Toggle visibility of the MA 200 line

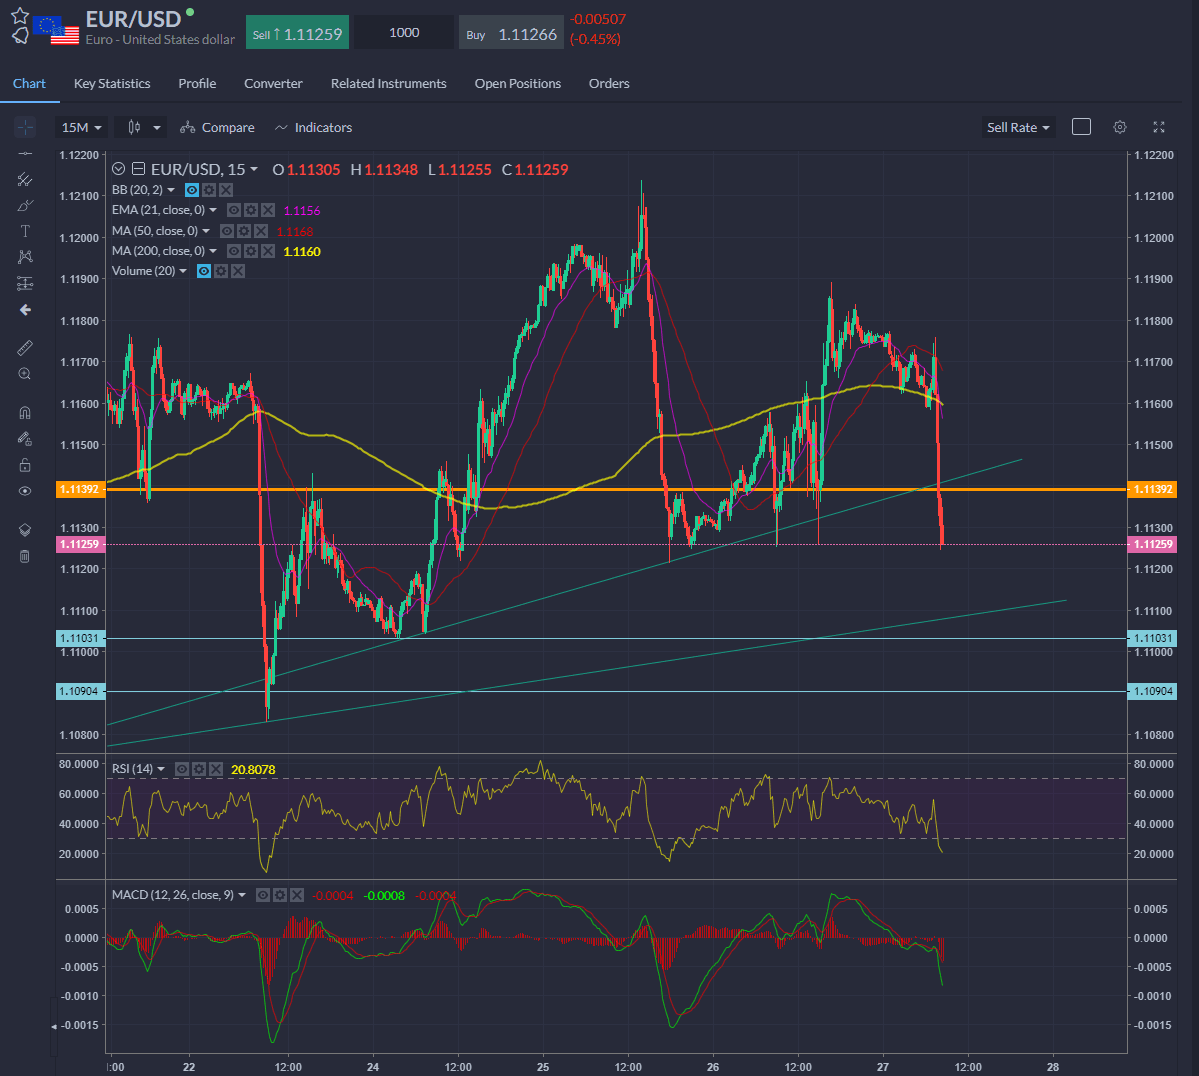coord(233,251)
